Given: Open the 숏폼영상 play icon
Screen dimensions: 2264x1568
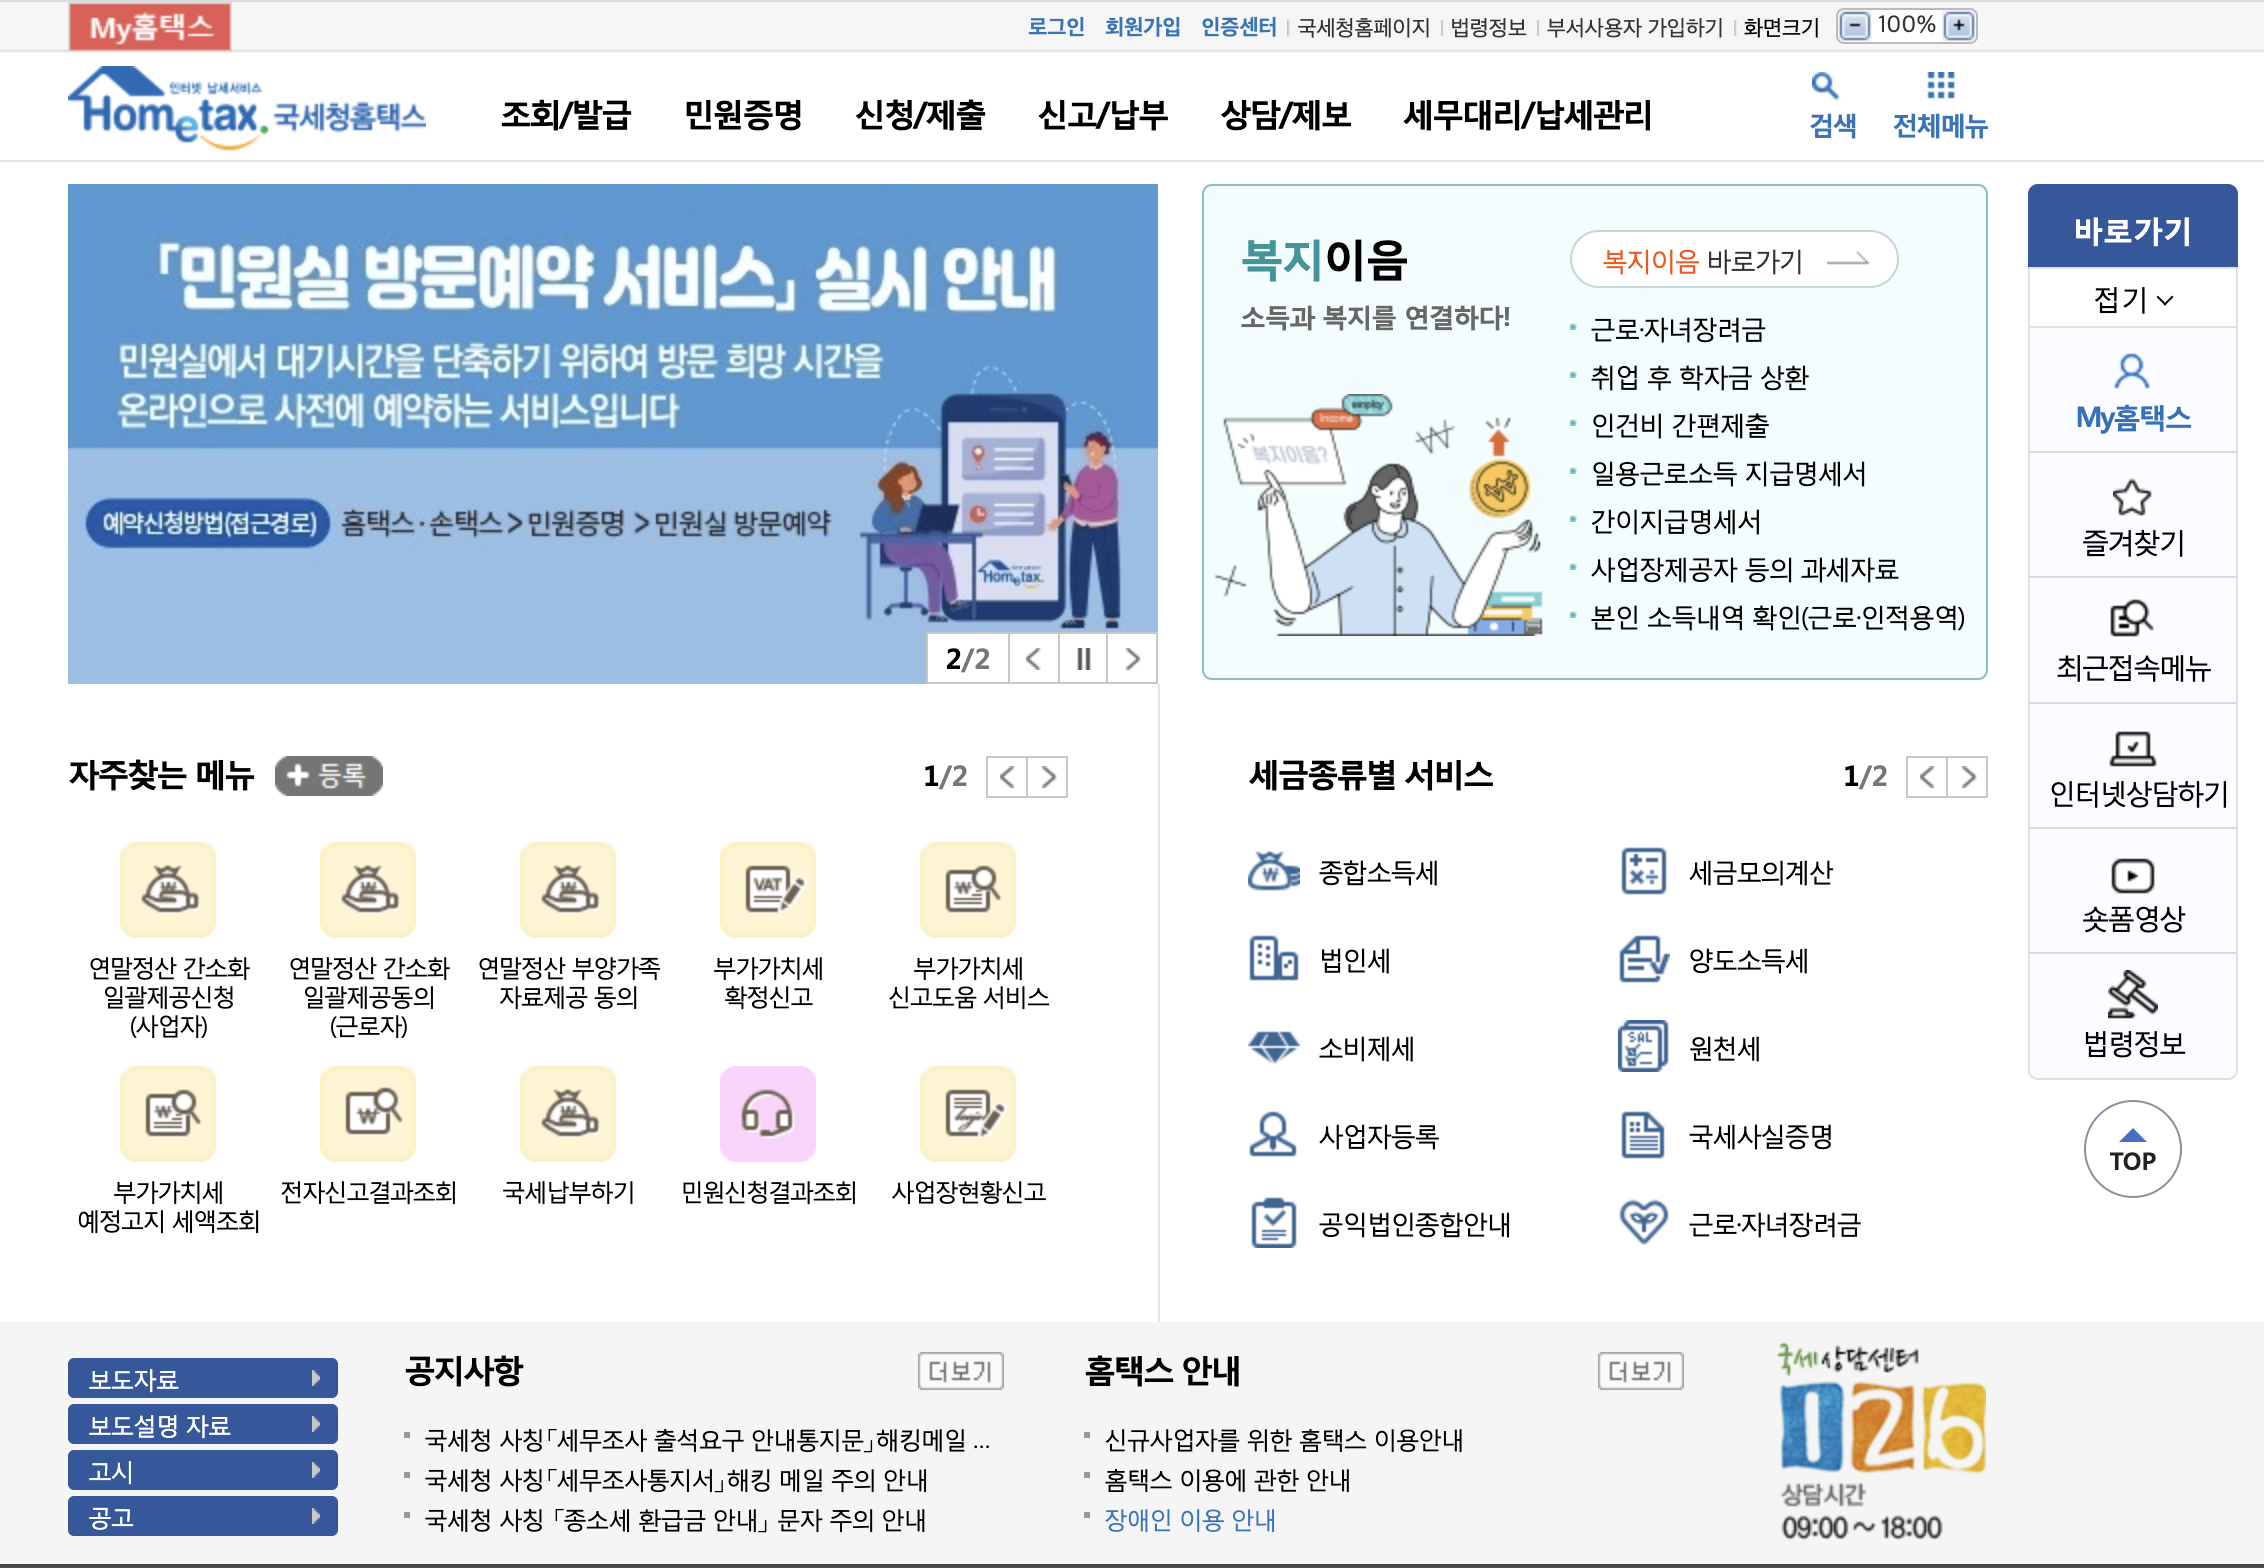Looking at the screenshot, I should (2132, 876).
